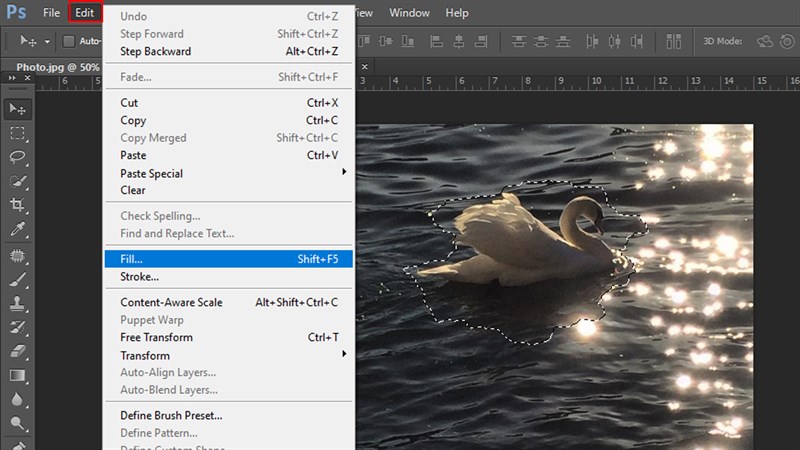Select the Crop tool
The height and width of the screenshot is (450, 800).
[17, 205]
